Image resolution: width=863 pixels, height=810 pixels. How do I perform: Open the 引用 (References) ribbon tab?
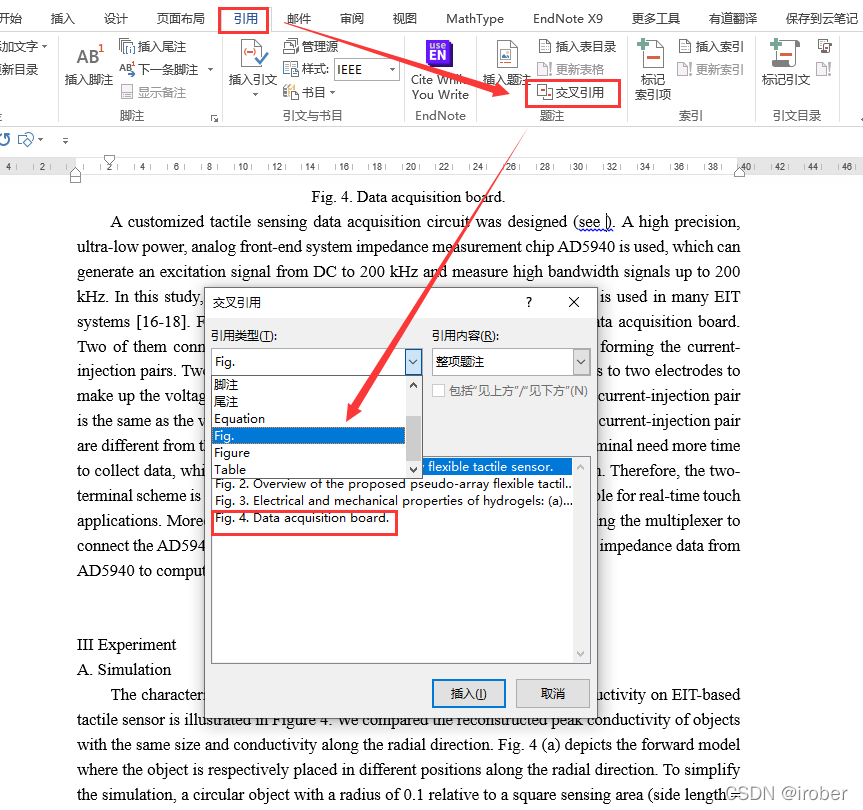[245, 19]
